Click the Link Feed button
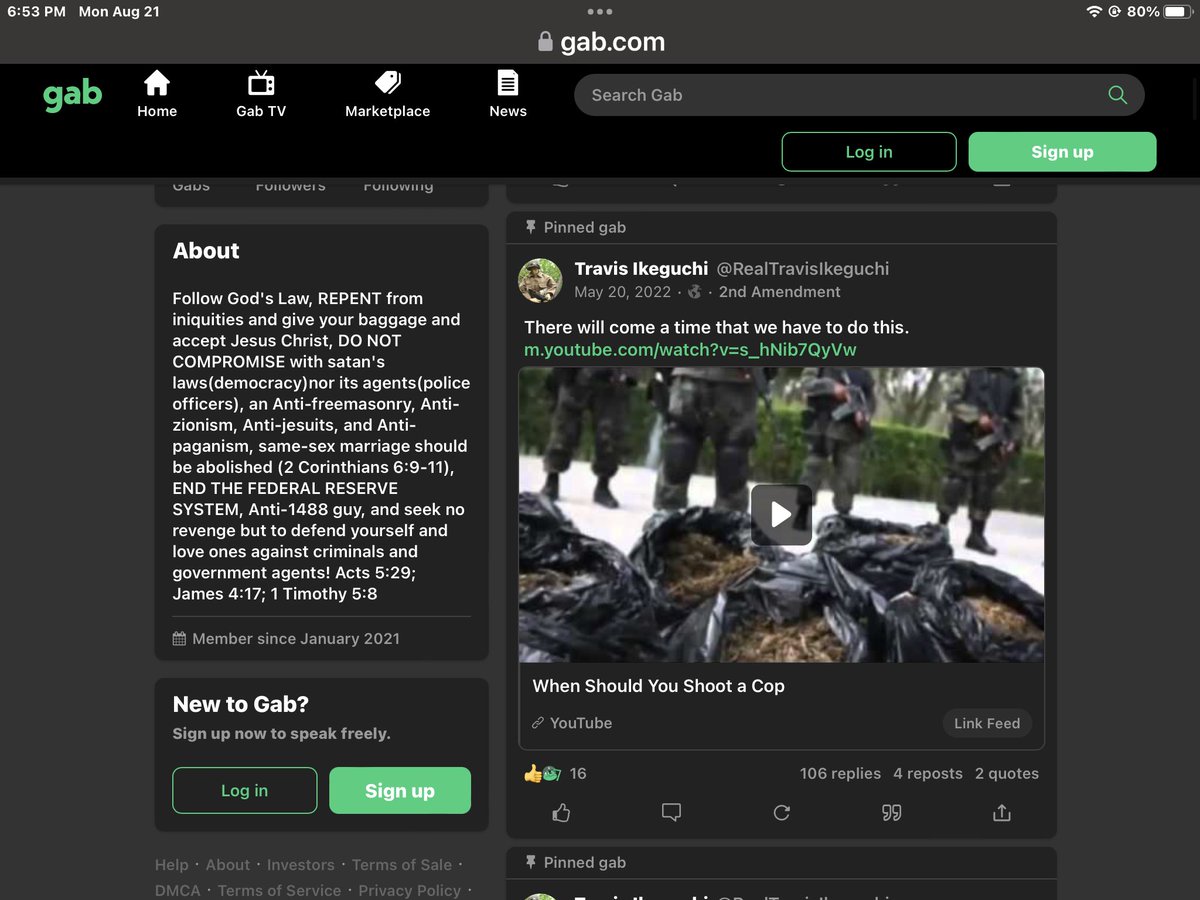The width and height of the screenshot is (1200, 900). [987, 723]
